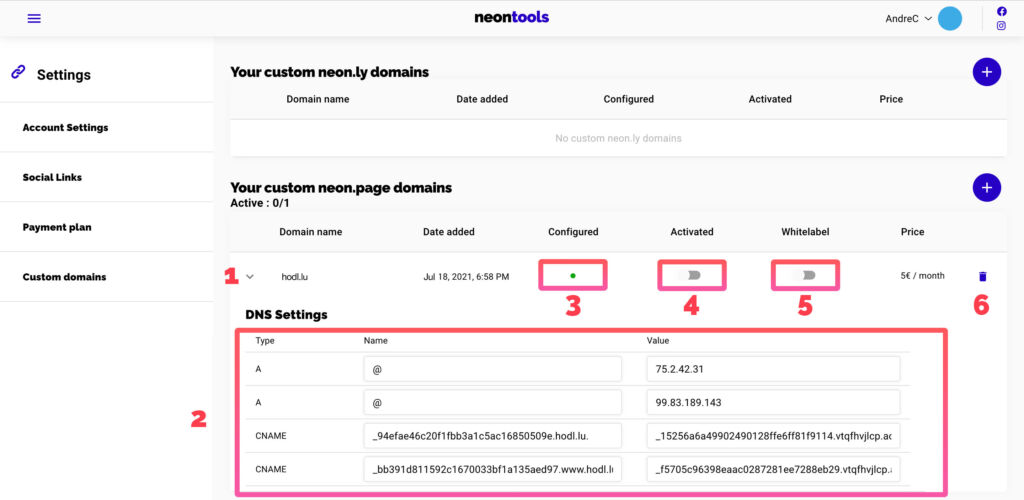This screenshot has width=1024, height=500.
Task: Click 'Your custom neon.page domains' heading
Action: [x=341, y=188]
